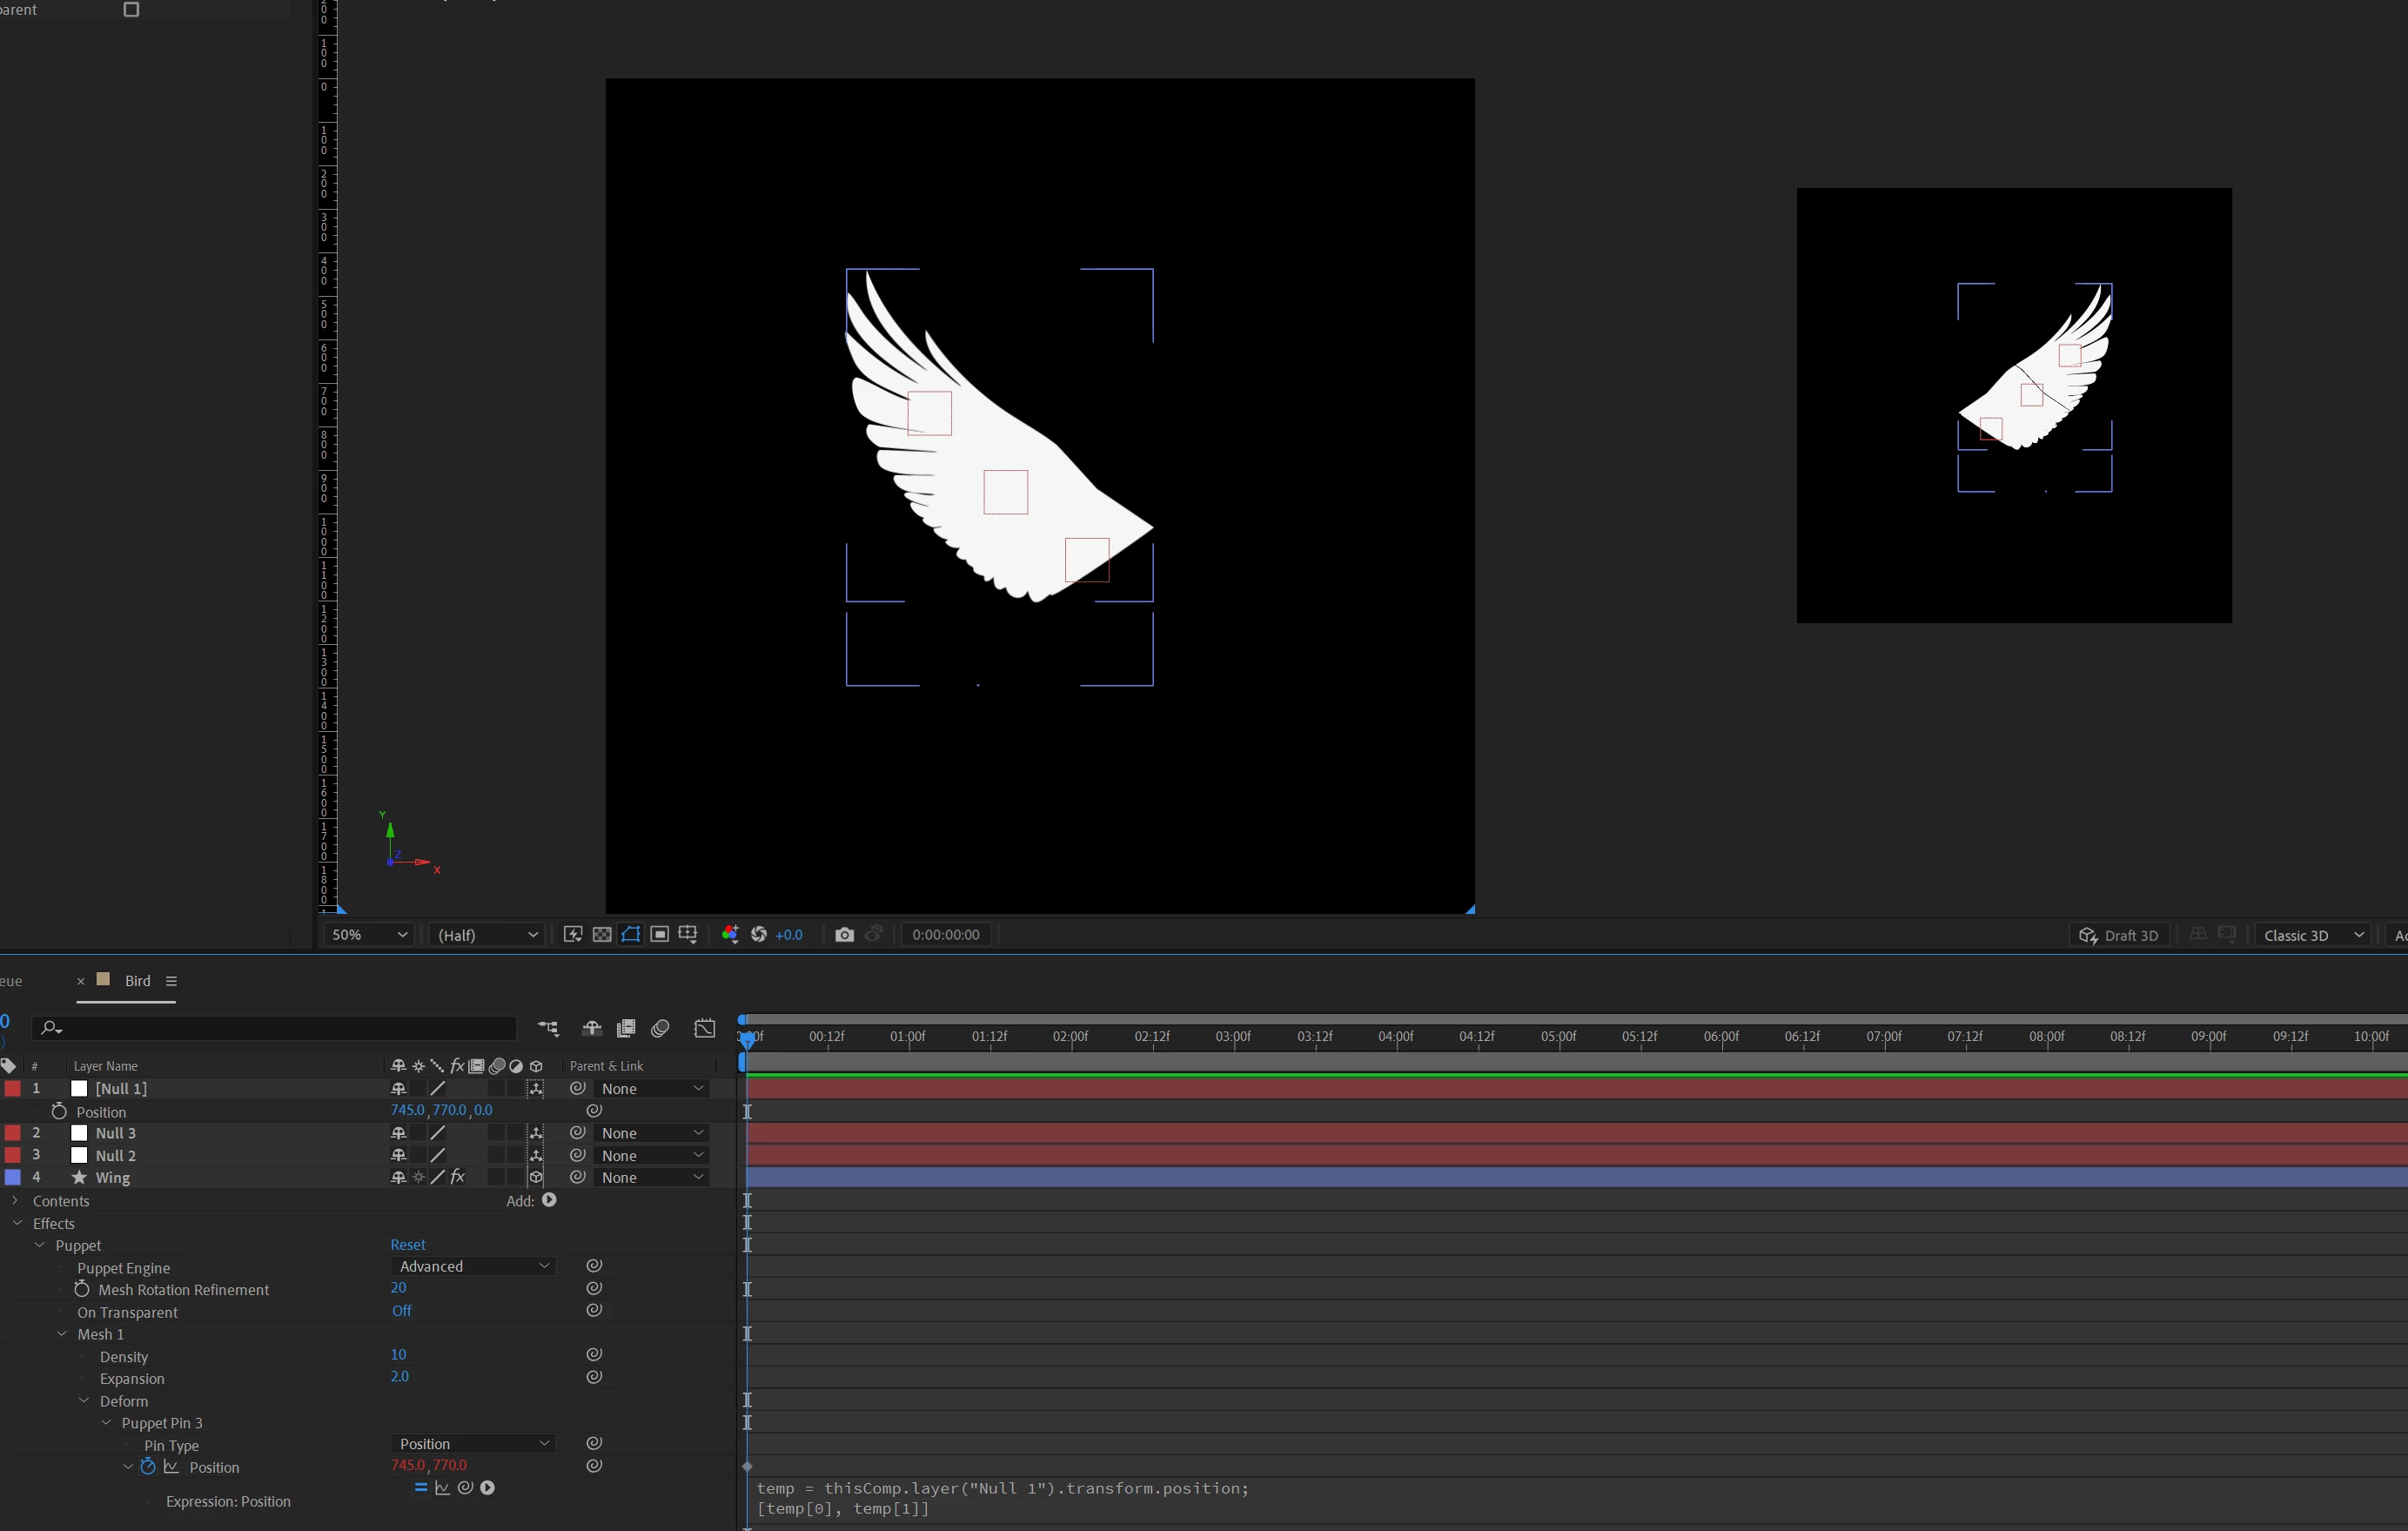
Task: Open the Composition Mini-Flowchart icon
Action: 548,1028
